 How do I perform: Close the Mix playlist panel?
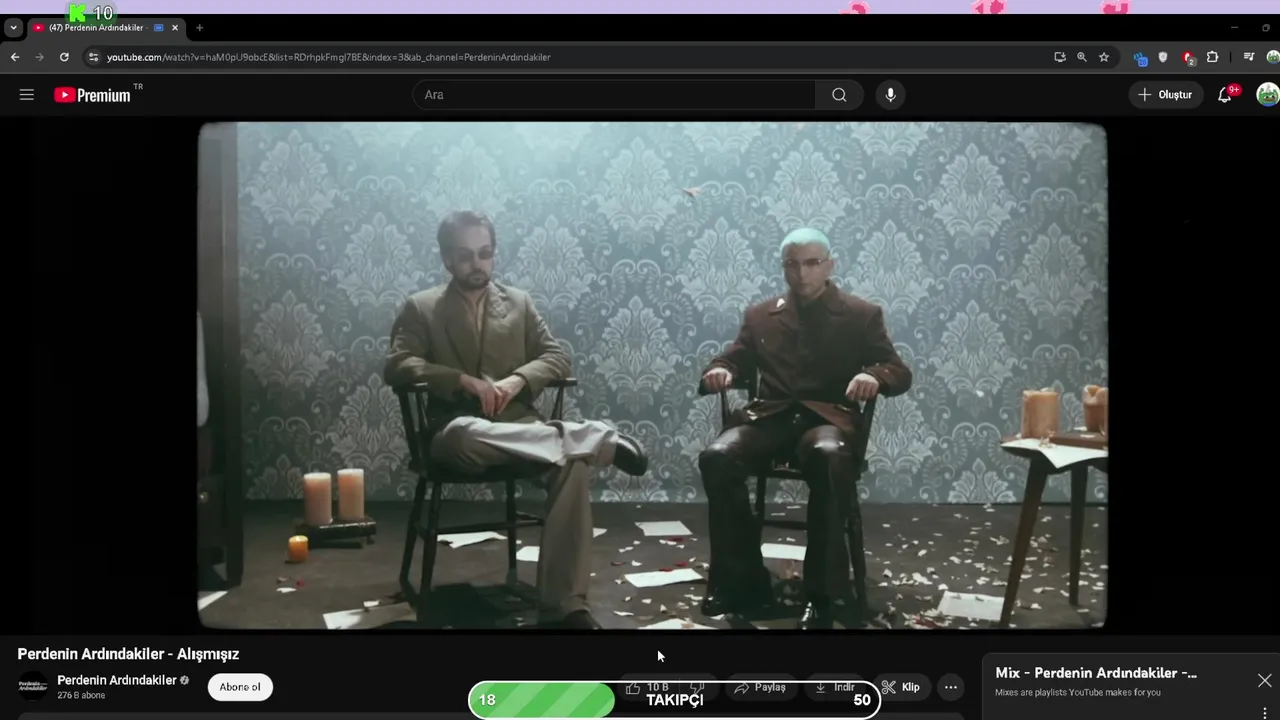point(1264,680)
